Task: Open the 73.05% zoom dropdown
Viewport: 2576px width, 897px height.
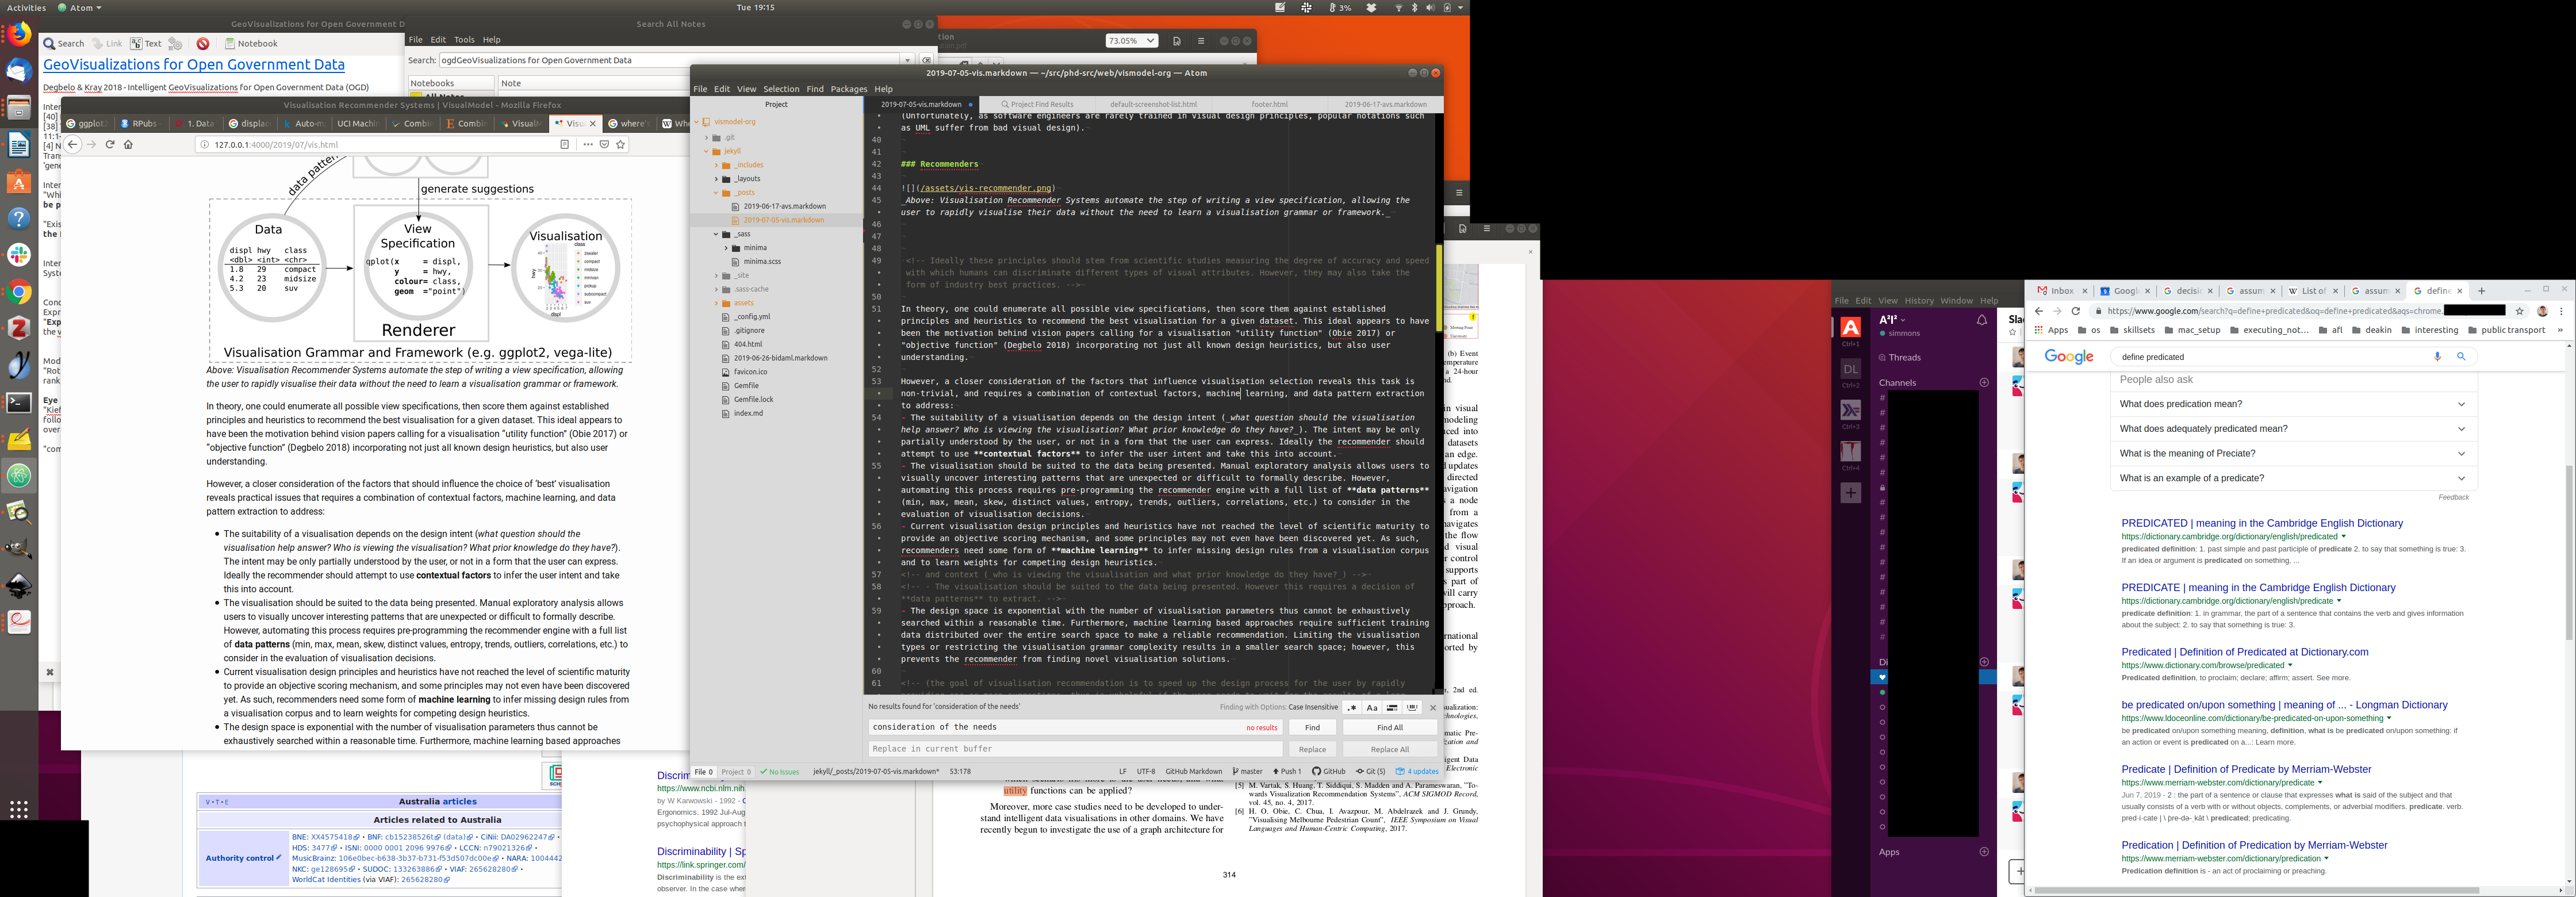Action: coord(1131,41)
